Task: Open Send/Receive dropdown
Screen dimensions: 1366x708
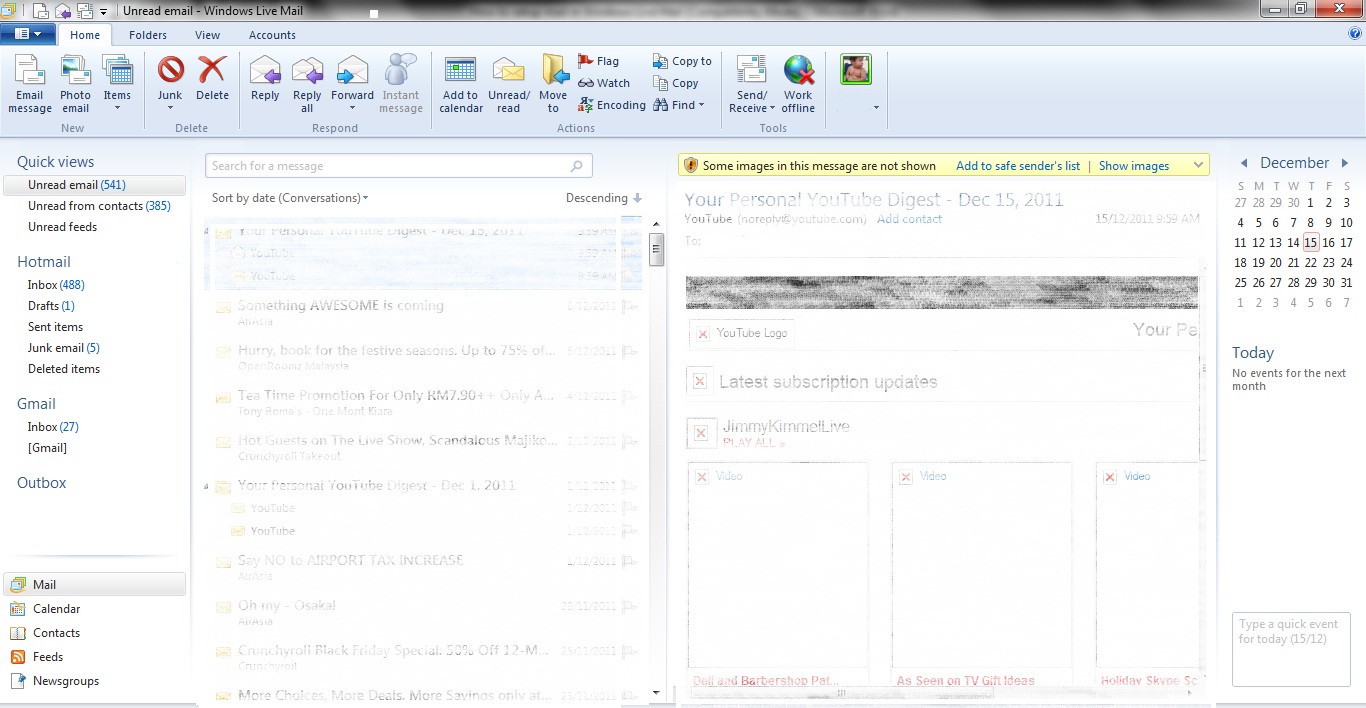Action: tap(752, 84)
